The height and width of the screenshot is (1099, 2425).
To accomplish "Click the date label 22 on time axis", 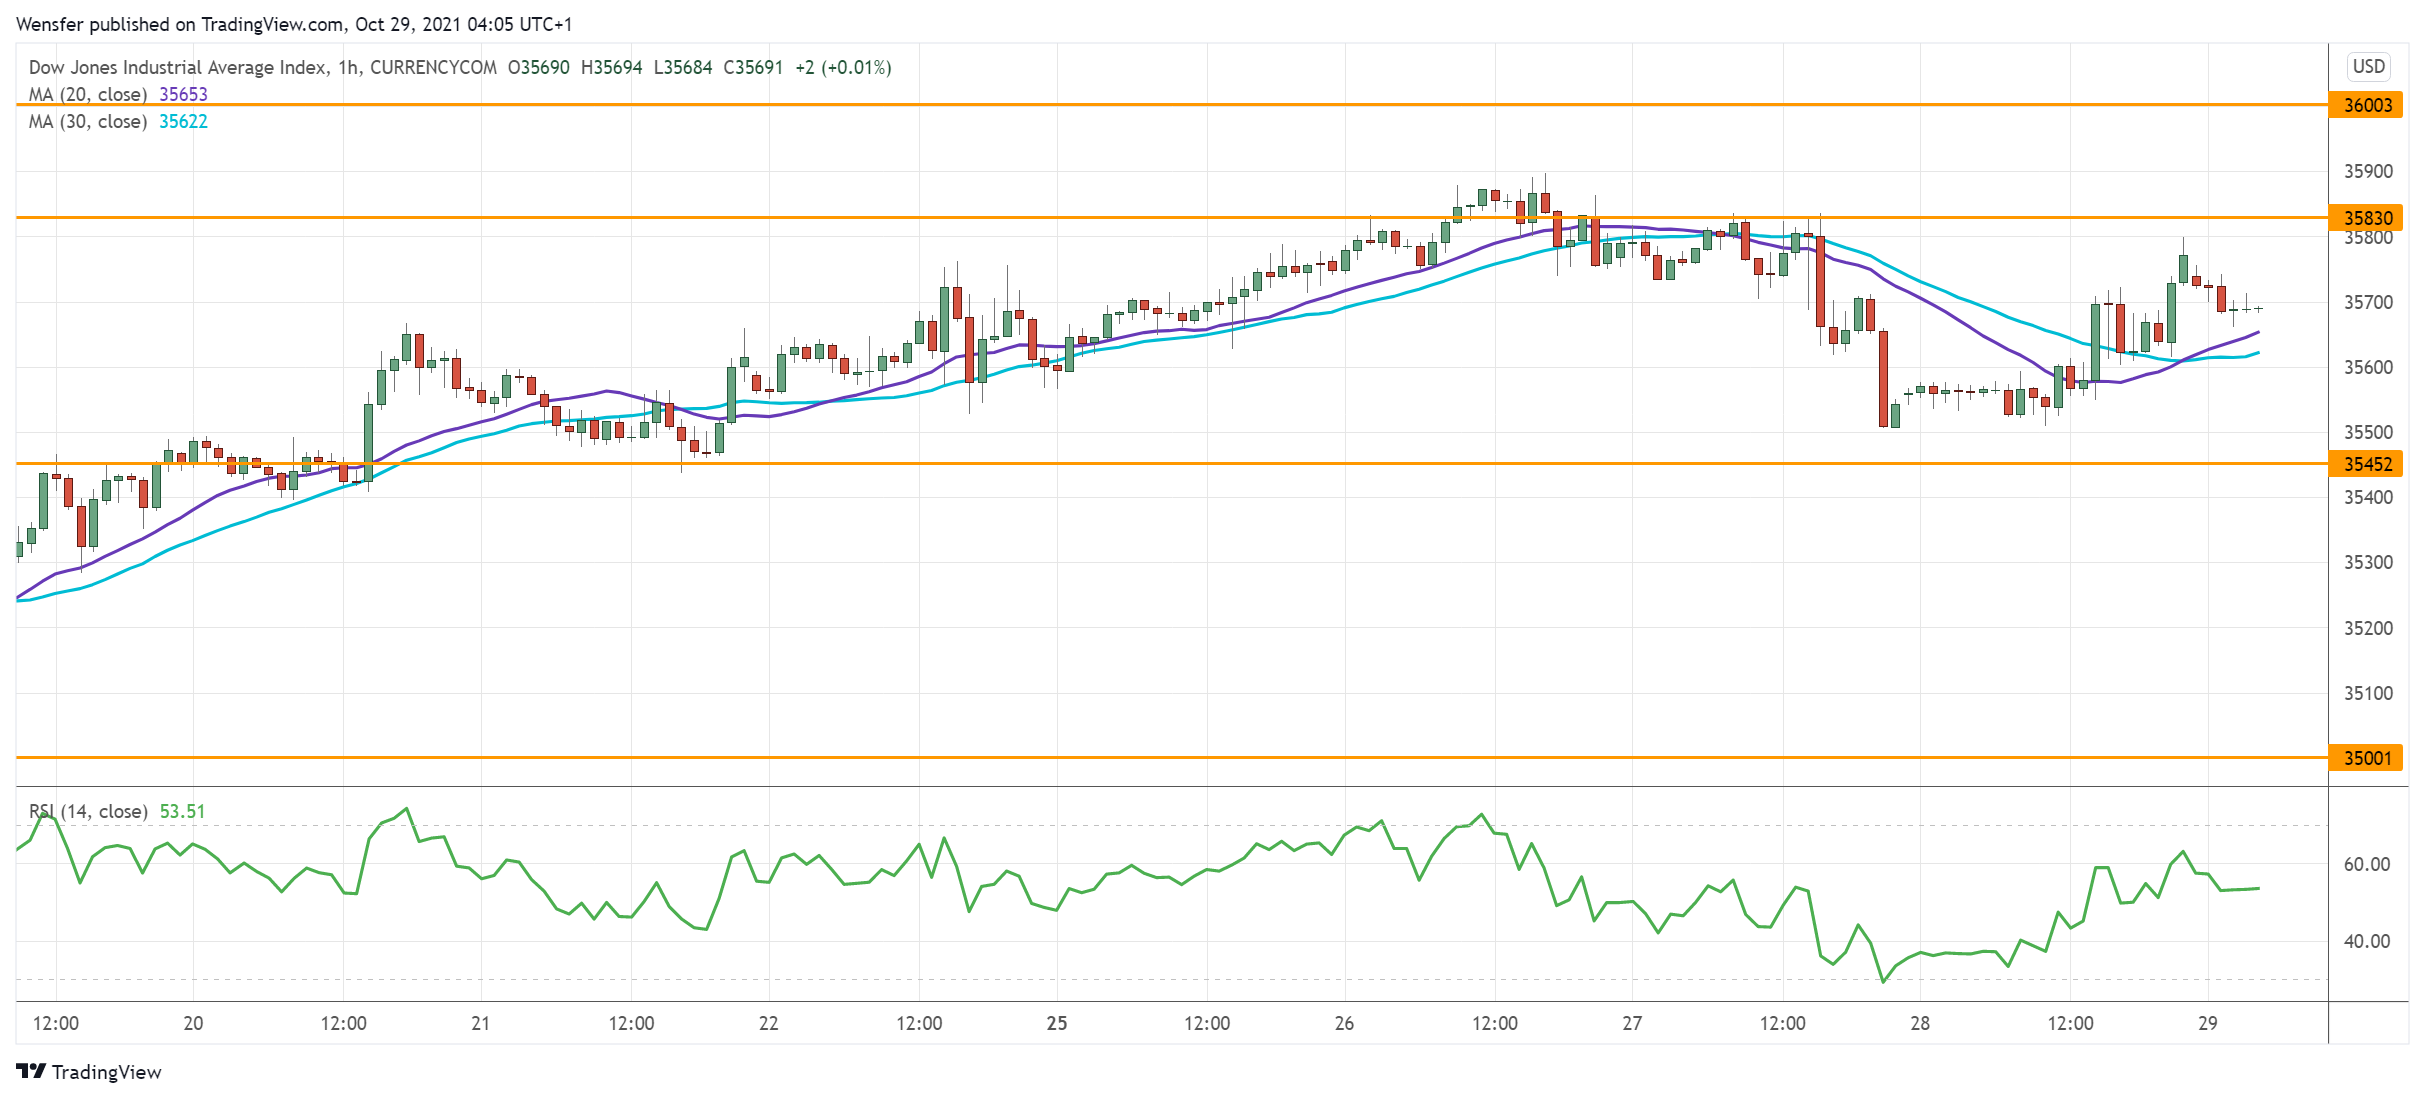I will tap(768, 1023).
